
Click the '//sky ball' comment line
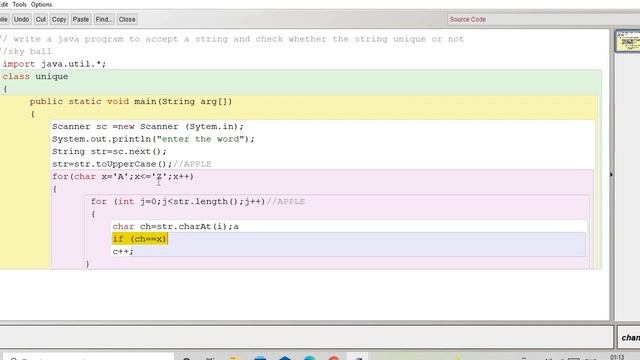click(26, 51)
